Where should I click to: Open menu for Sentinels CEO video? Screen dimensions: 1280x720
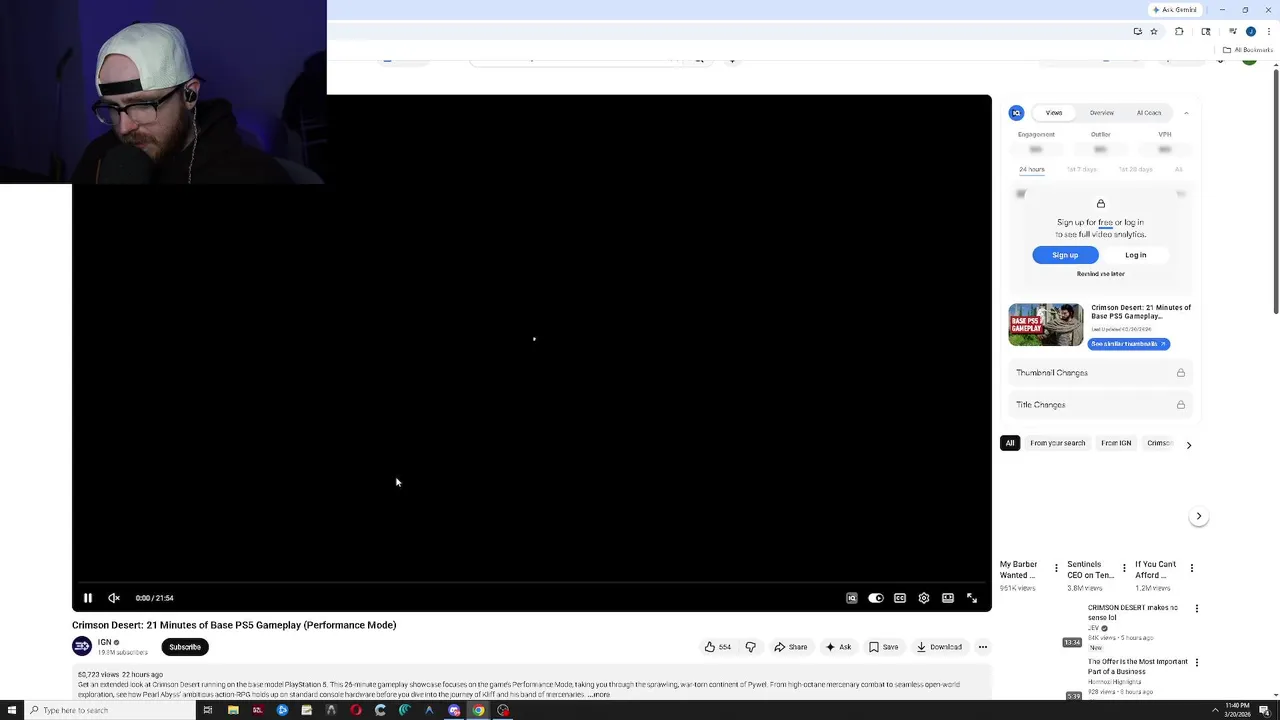pos(1124,568)
